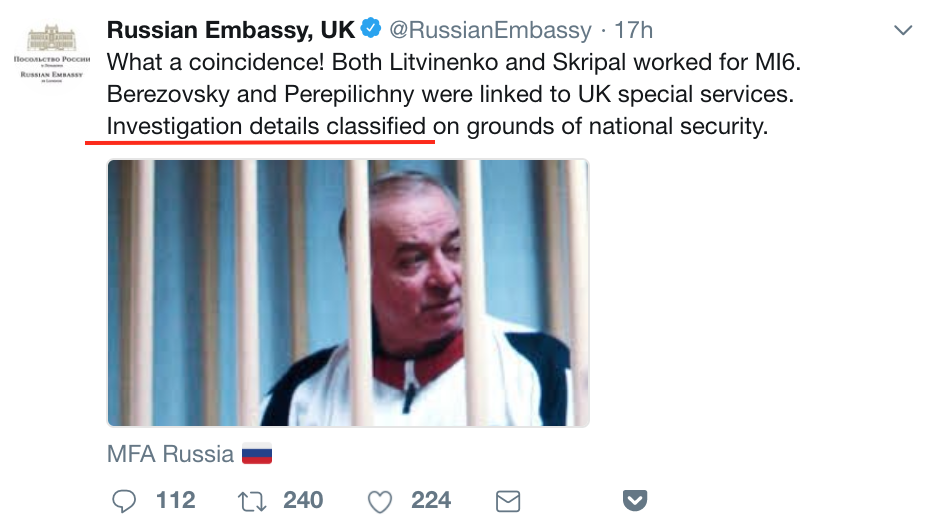This screenshot has height=528, width=934.
Task: Click the underlined "Investigation details classified" phrase
Action: [266, 127]
